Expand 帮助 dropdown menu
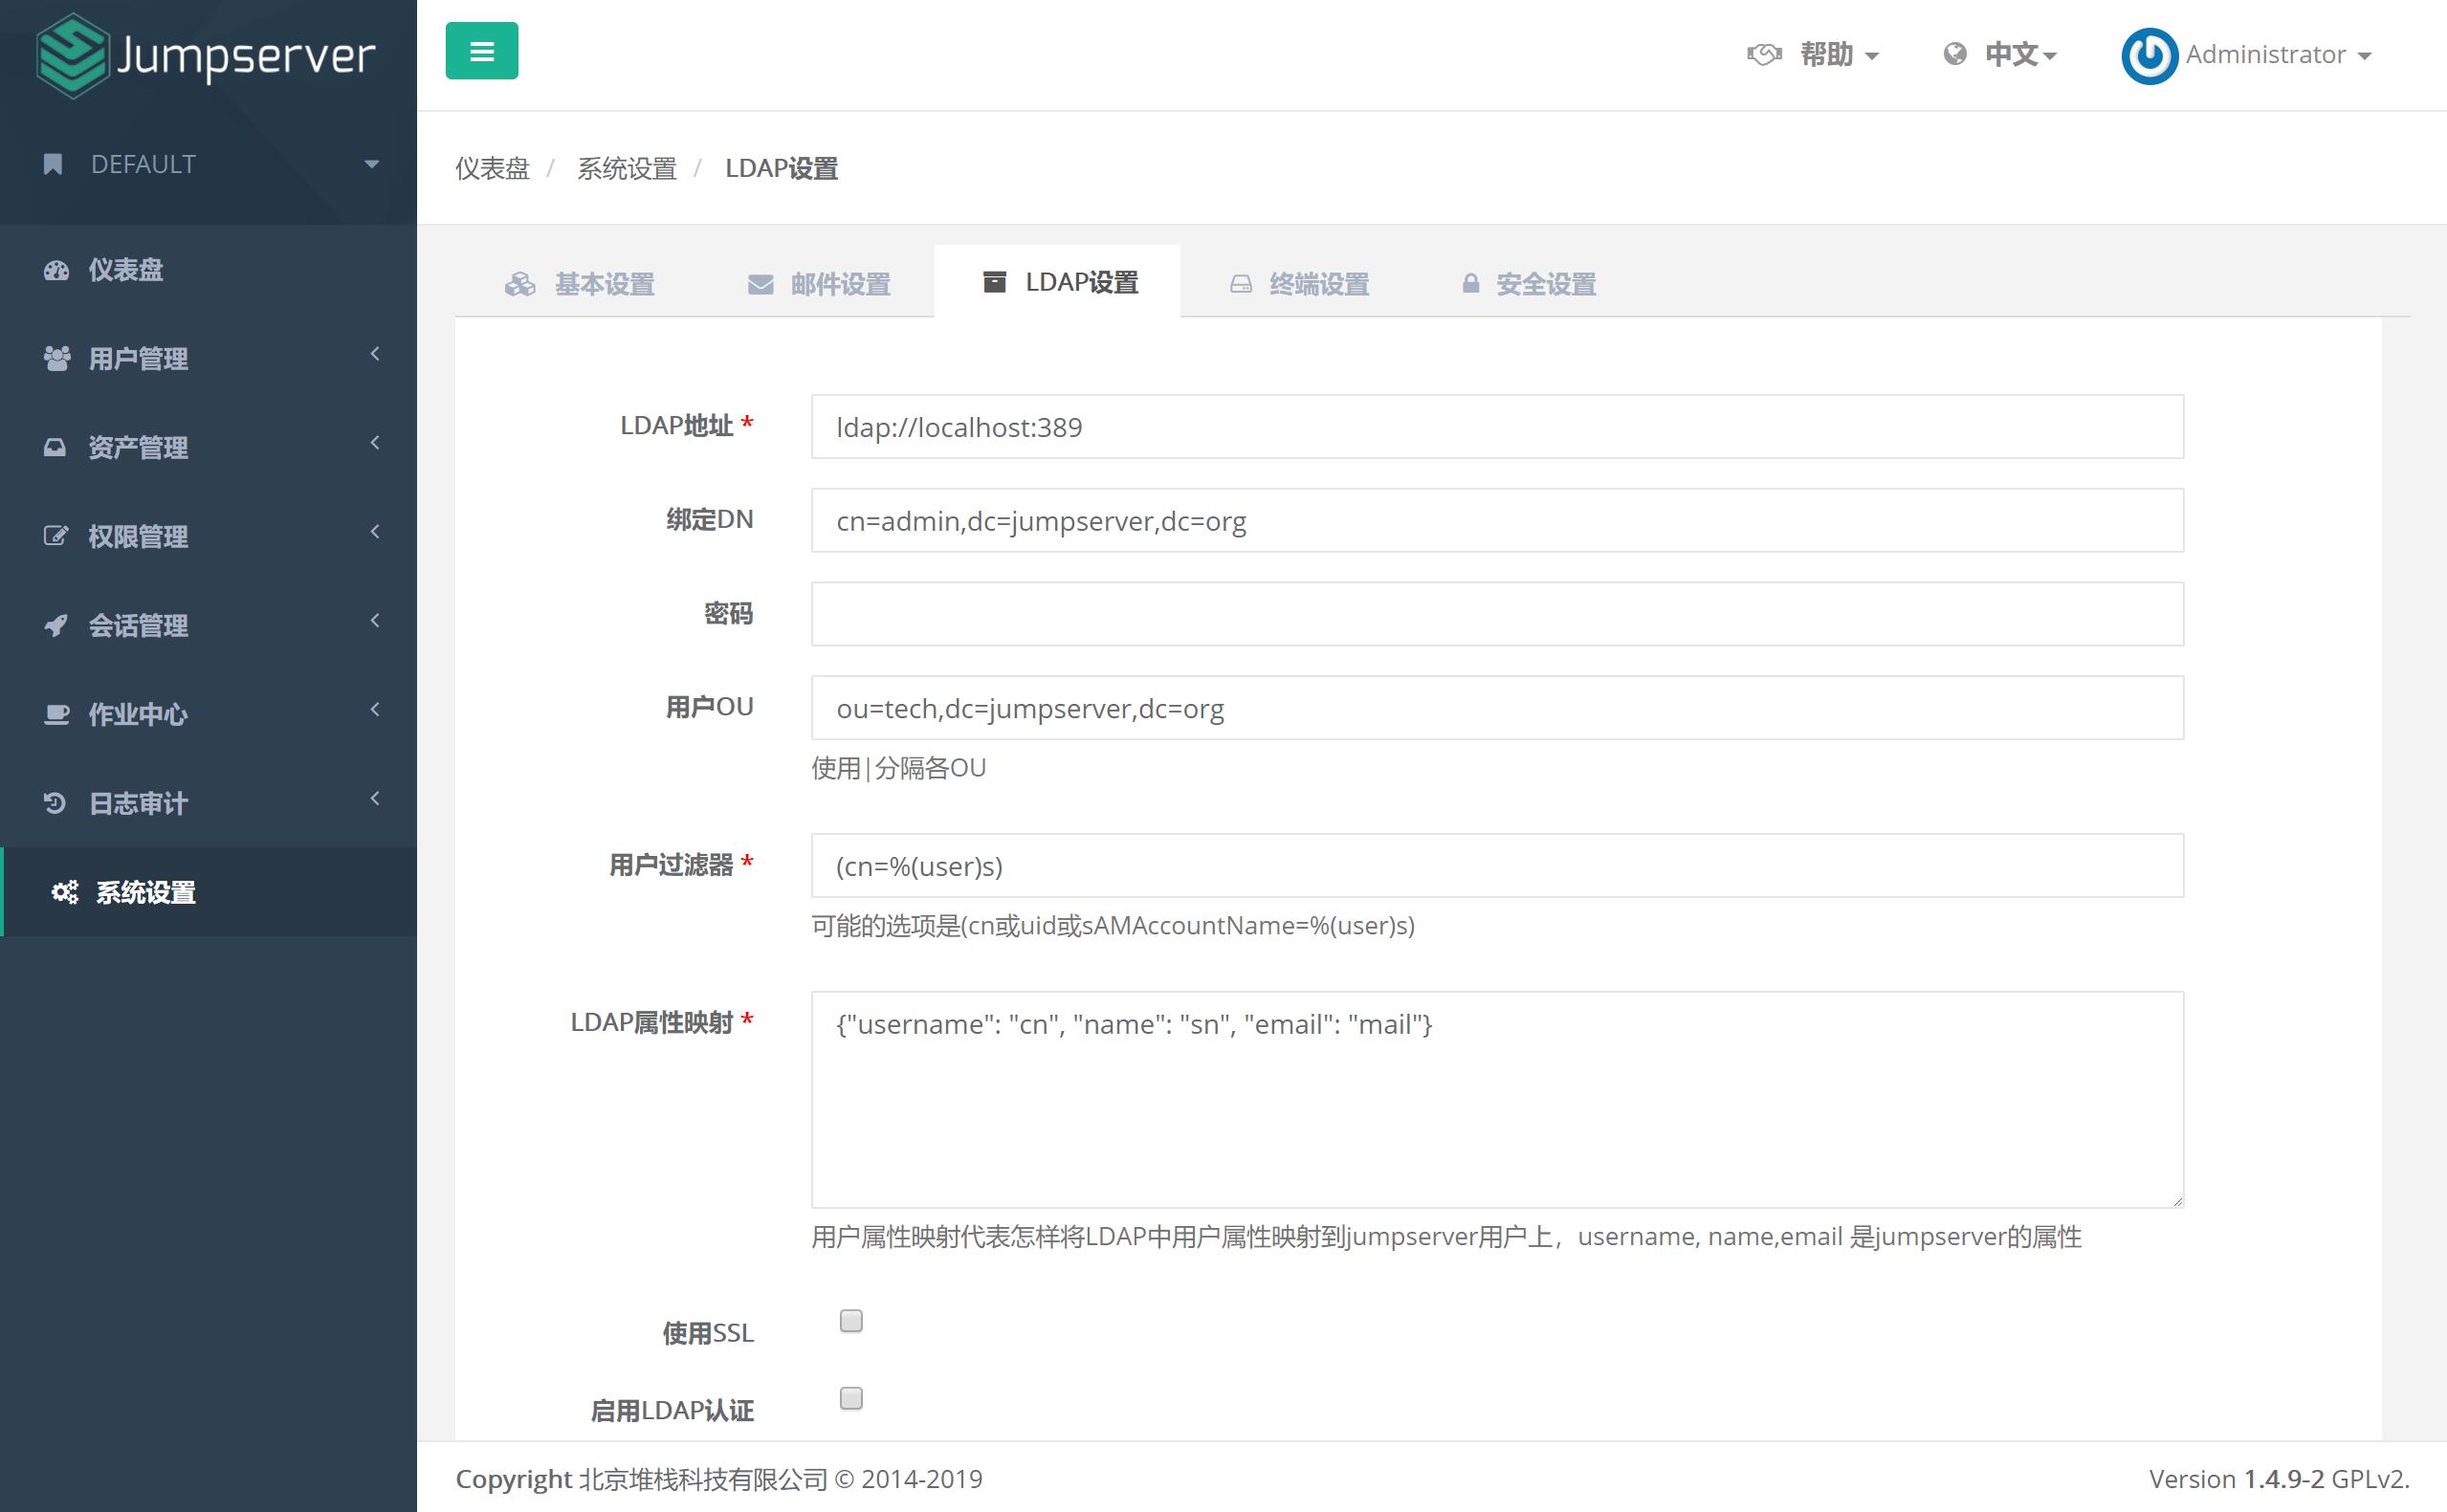Viewport: 2447px width, 1512px height. click(1816, 53)
